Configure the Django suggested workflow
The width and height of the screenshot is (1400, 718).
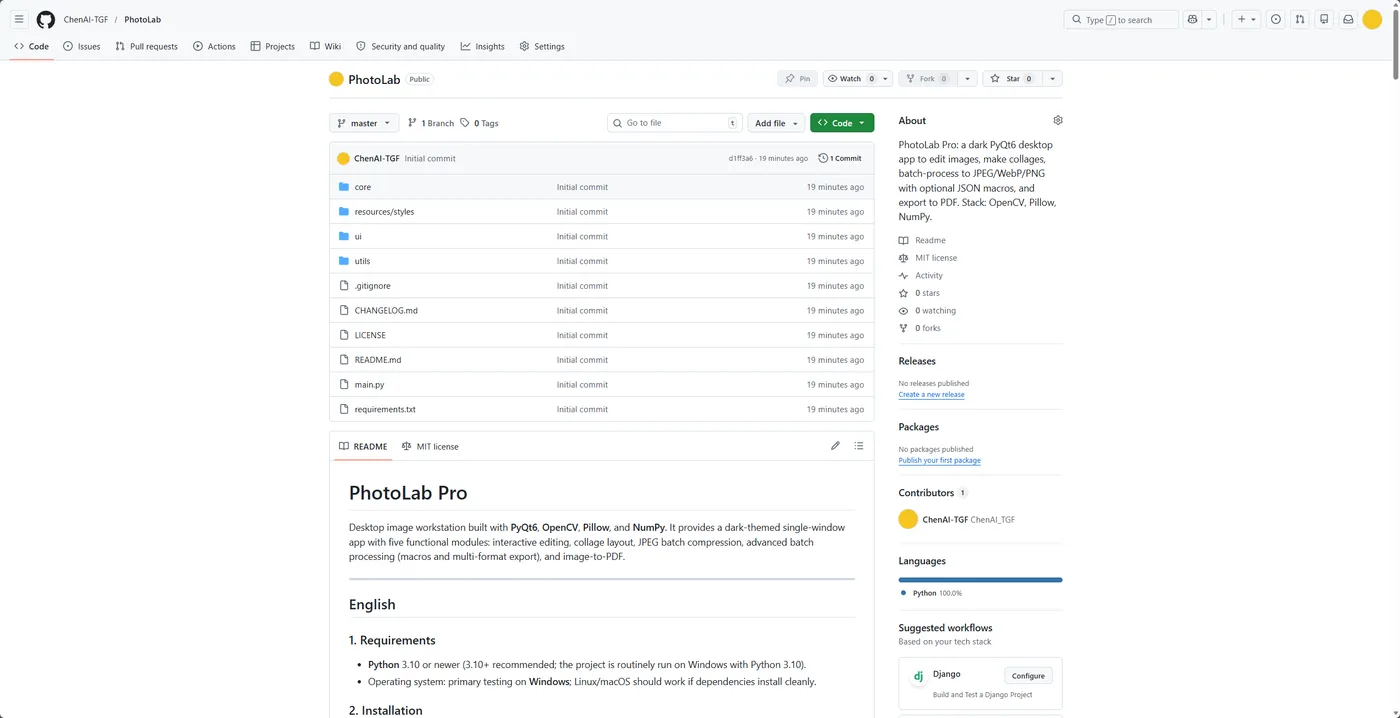coord(1028,675)
